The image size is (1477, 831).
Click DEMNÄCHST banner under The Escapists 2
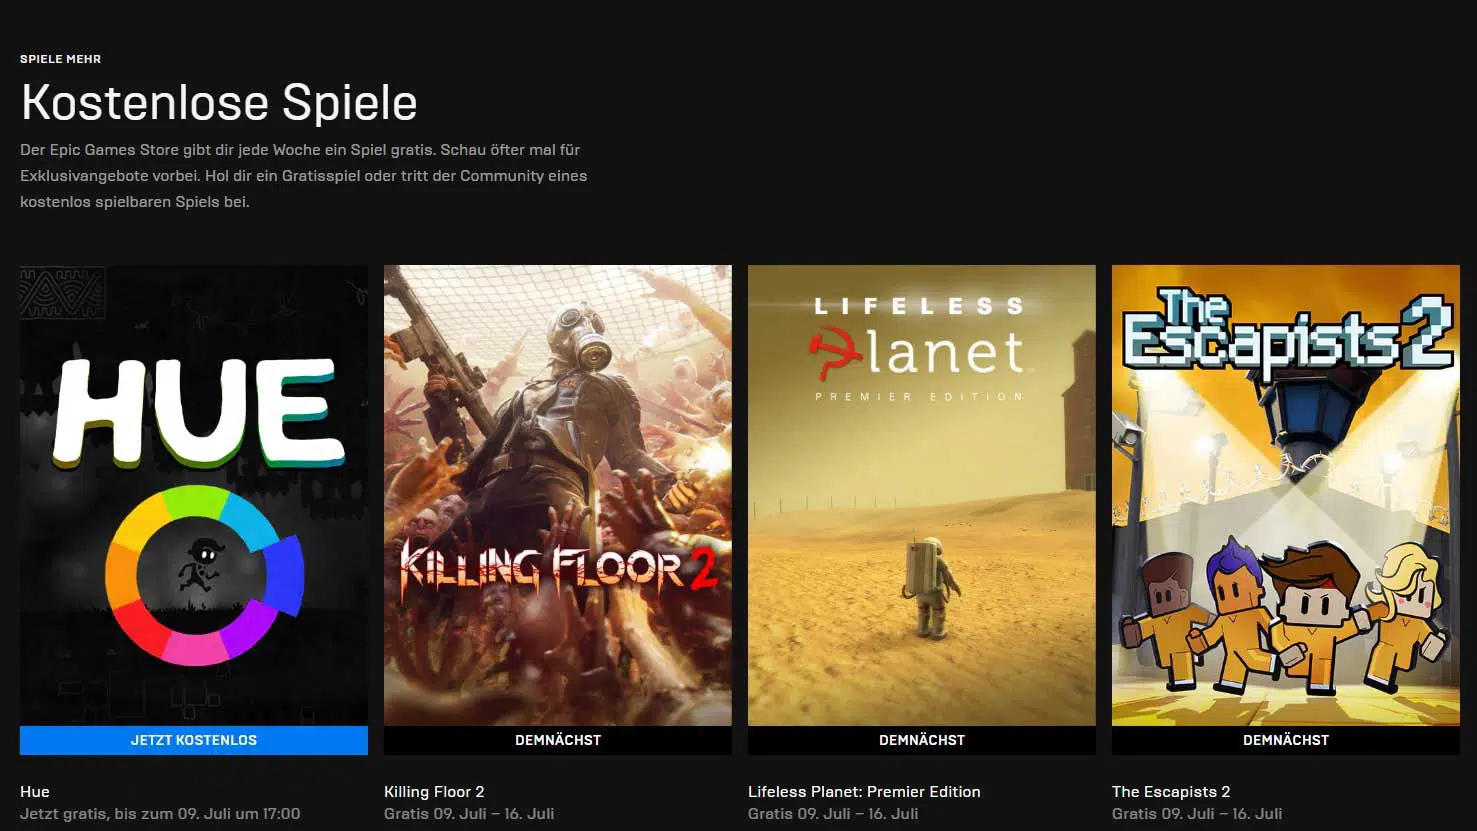point(1286,740)
